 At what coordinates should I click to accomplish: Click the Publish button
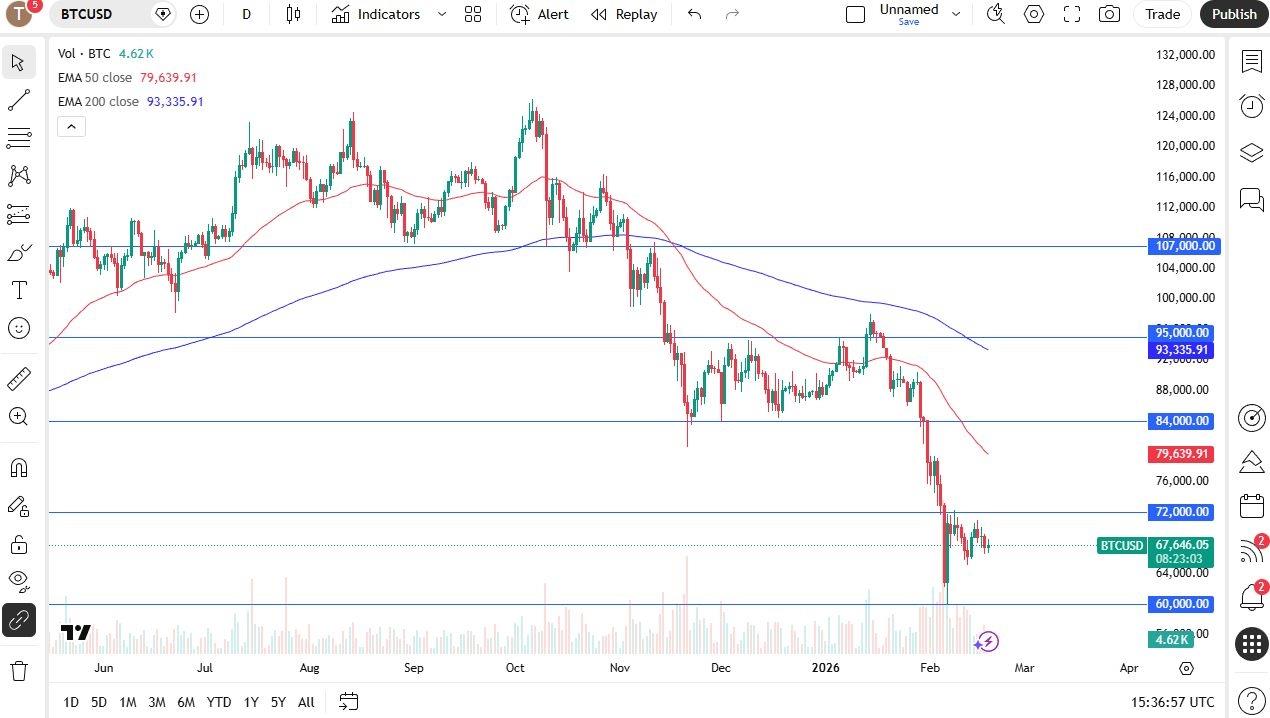pos(1233,14)
